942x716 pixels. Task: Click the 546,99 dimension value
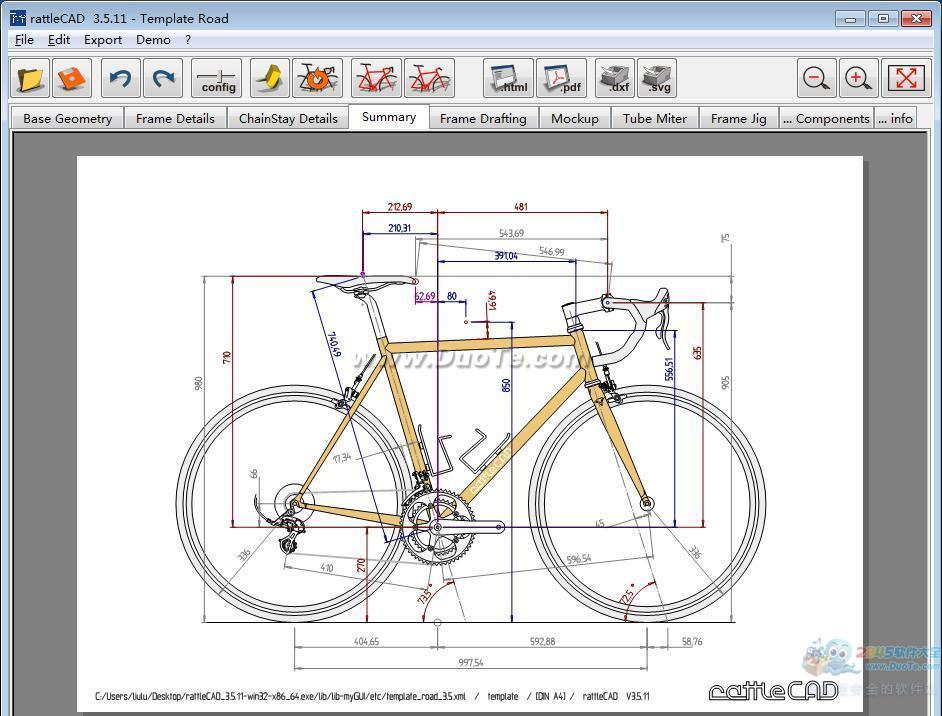[552, 252]
